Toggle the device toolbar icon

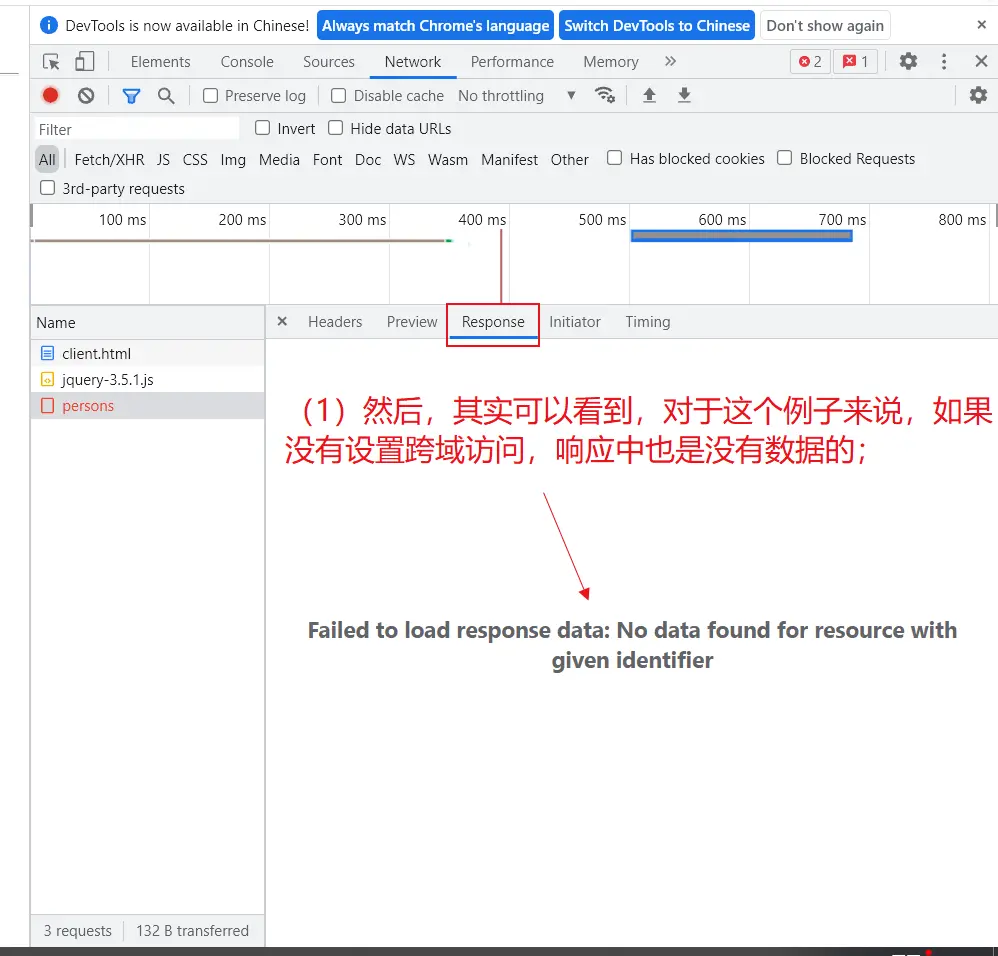[x=84, y=62]
